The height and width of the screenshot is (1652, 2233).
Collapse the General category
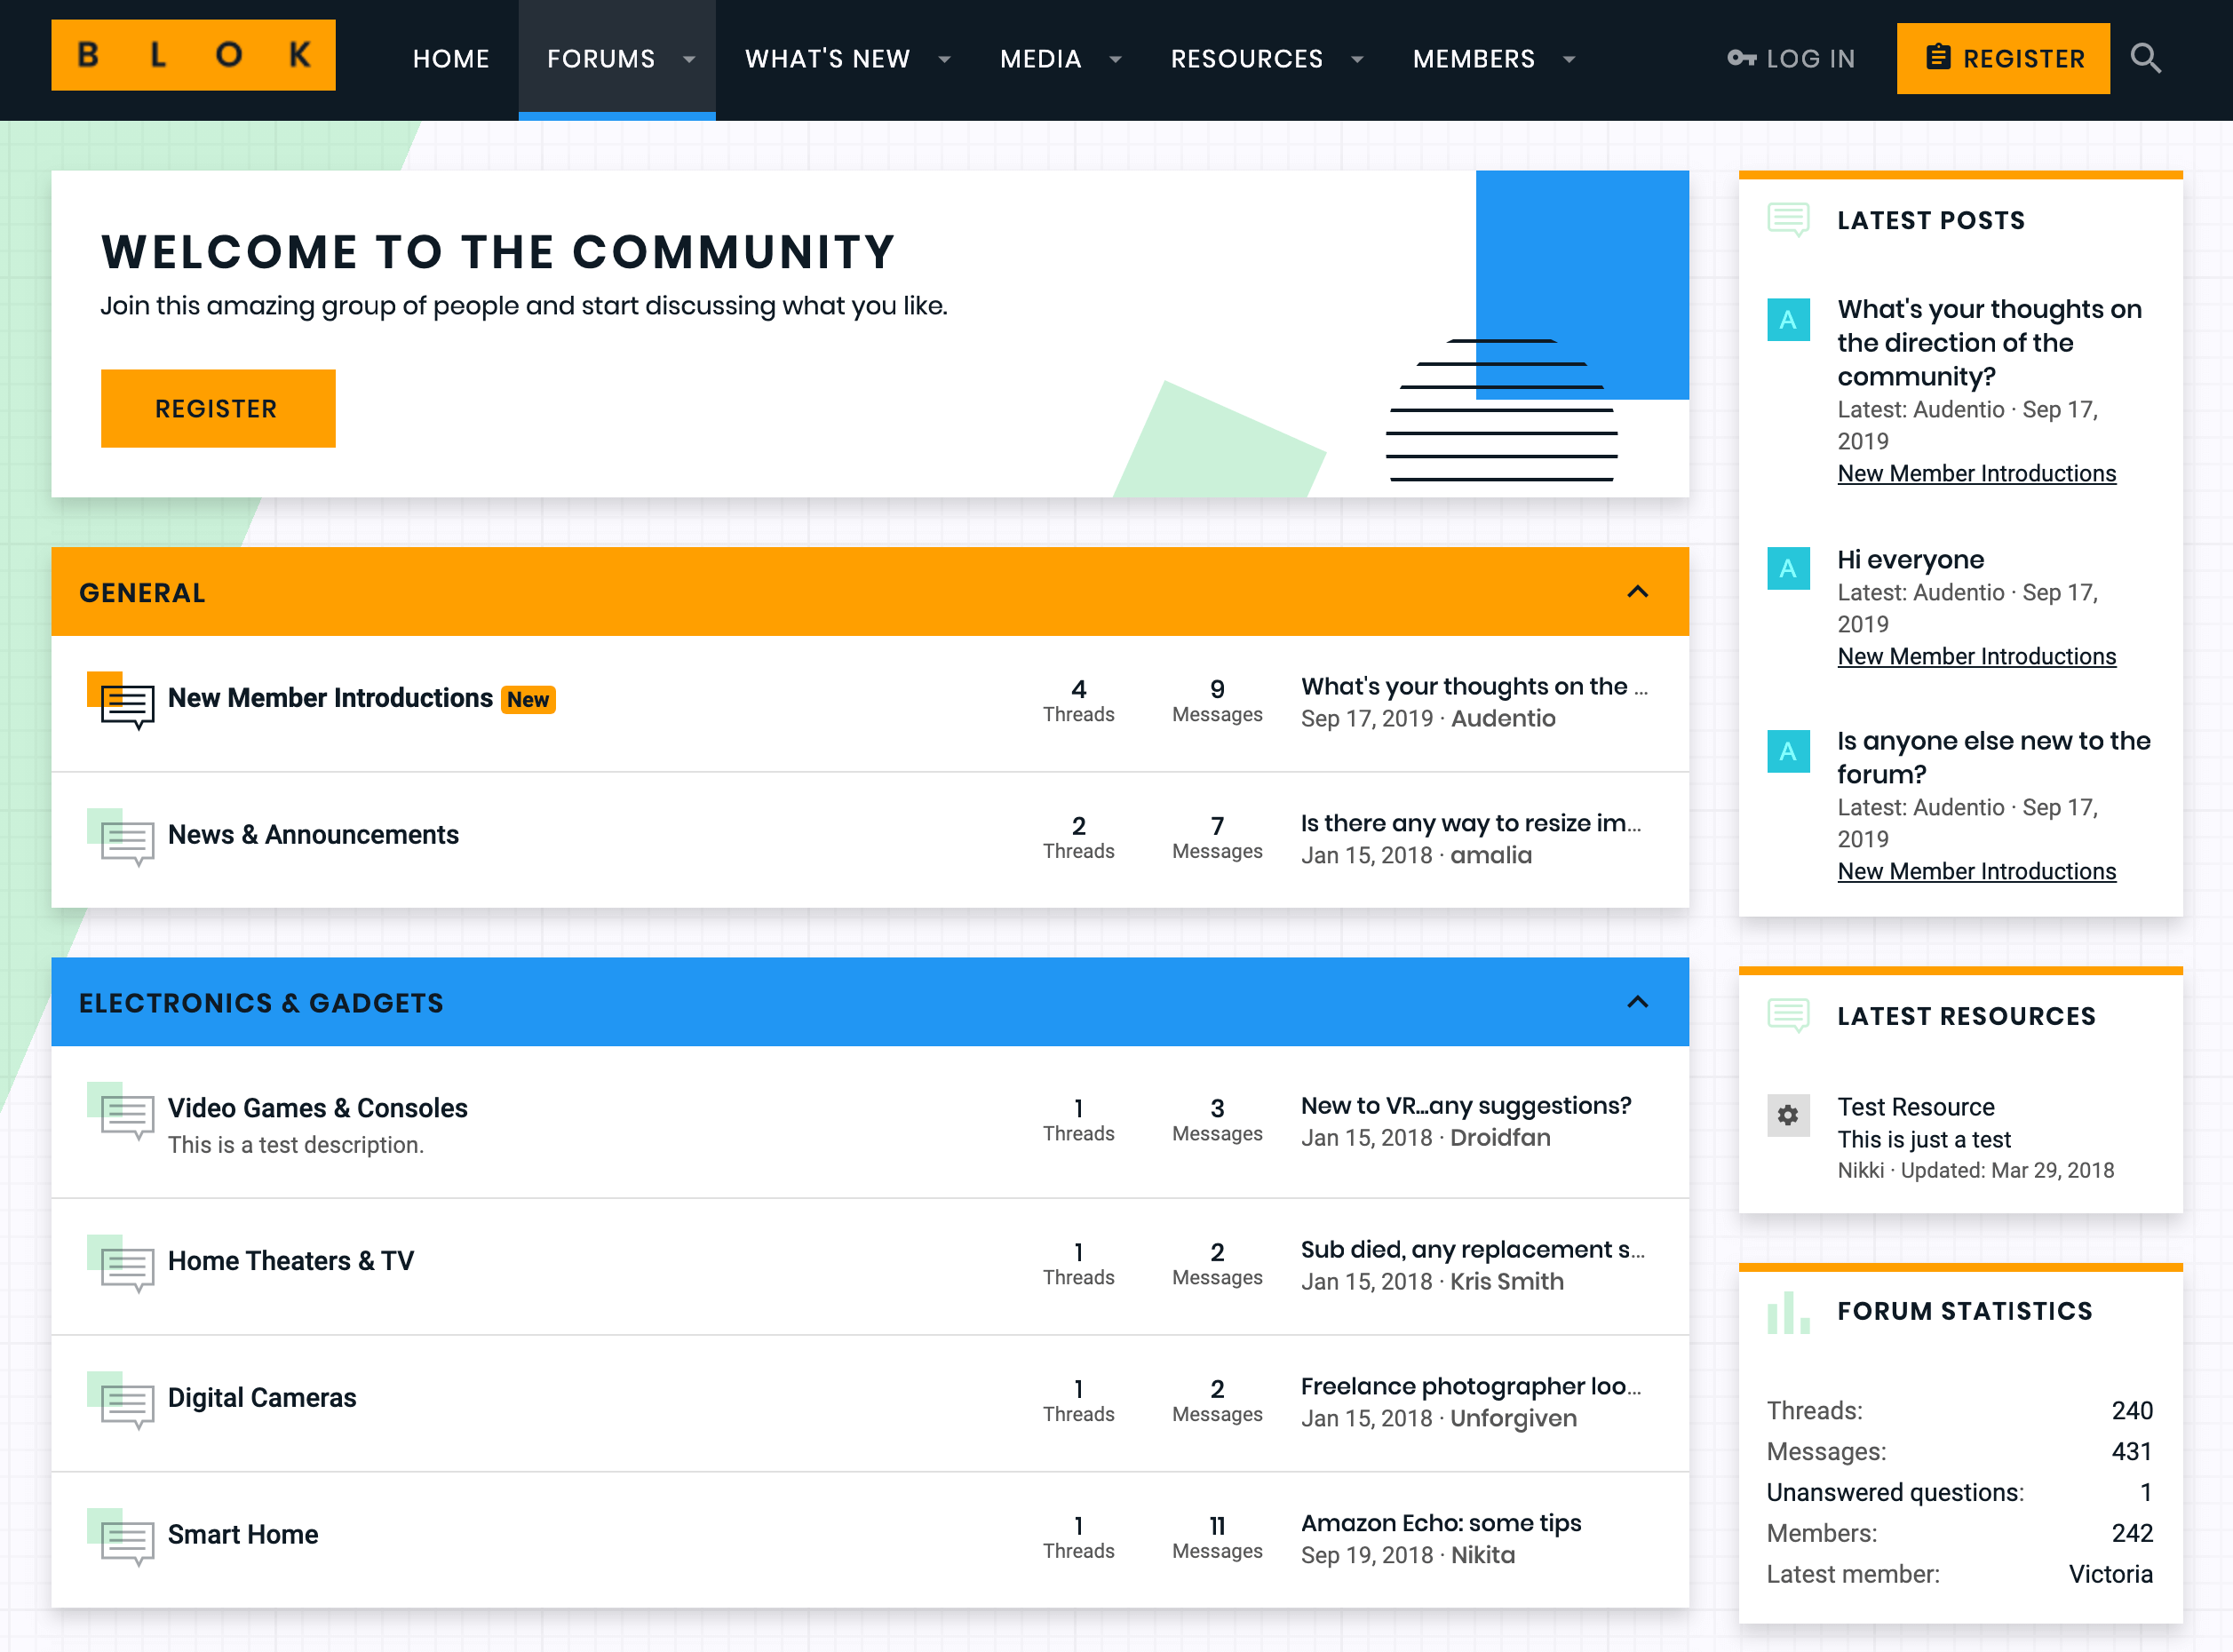pyautogui.click(x=1637, y=592)
